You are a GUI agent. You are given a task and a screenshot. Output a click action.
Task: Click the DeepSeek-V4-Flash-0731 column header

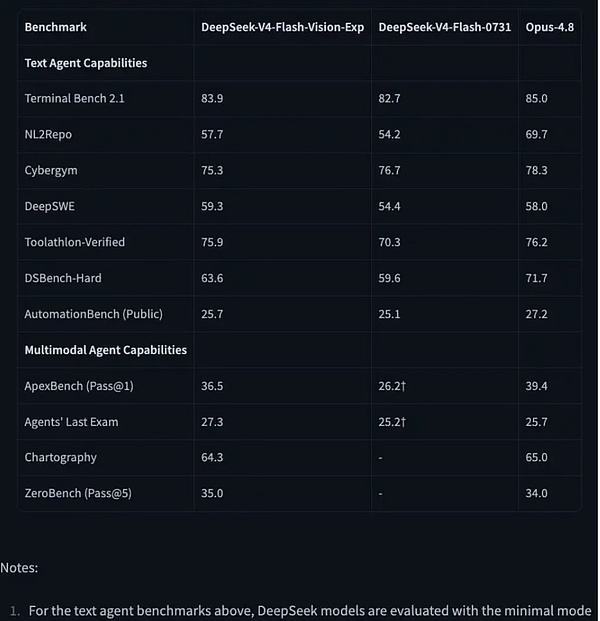[444, 27]
